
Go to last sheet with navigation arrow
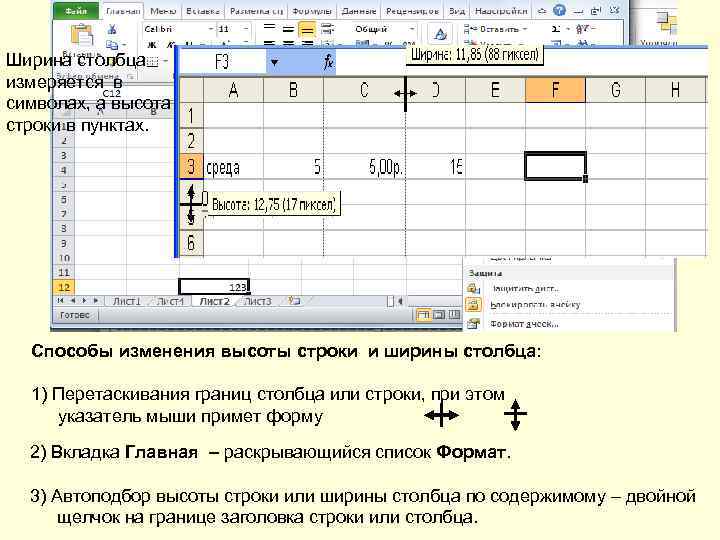[96, 301]
